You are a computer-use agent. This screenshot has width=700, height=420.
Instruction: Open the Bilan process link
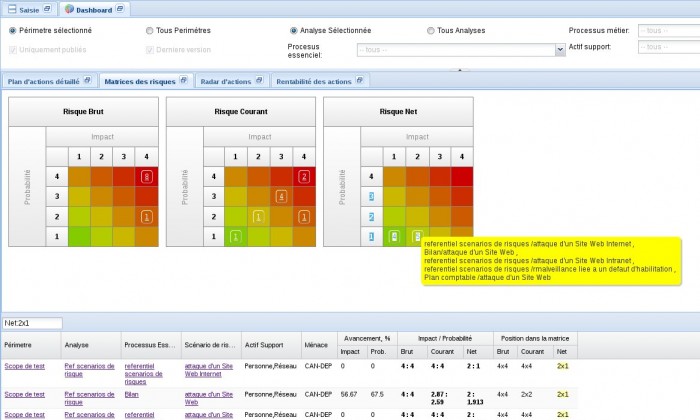click(x=131, y=395)
